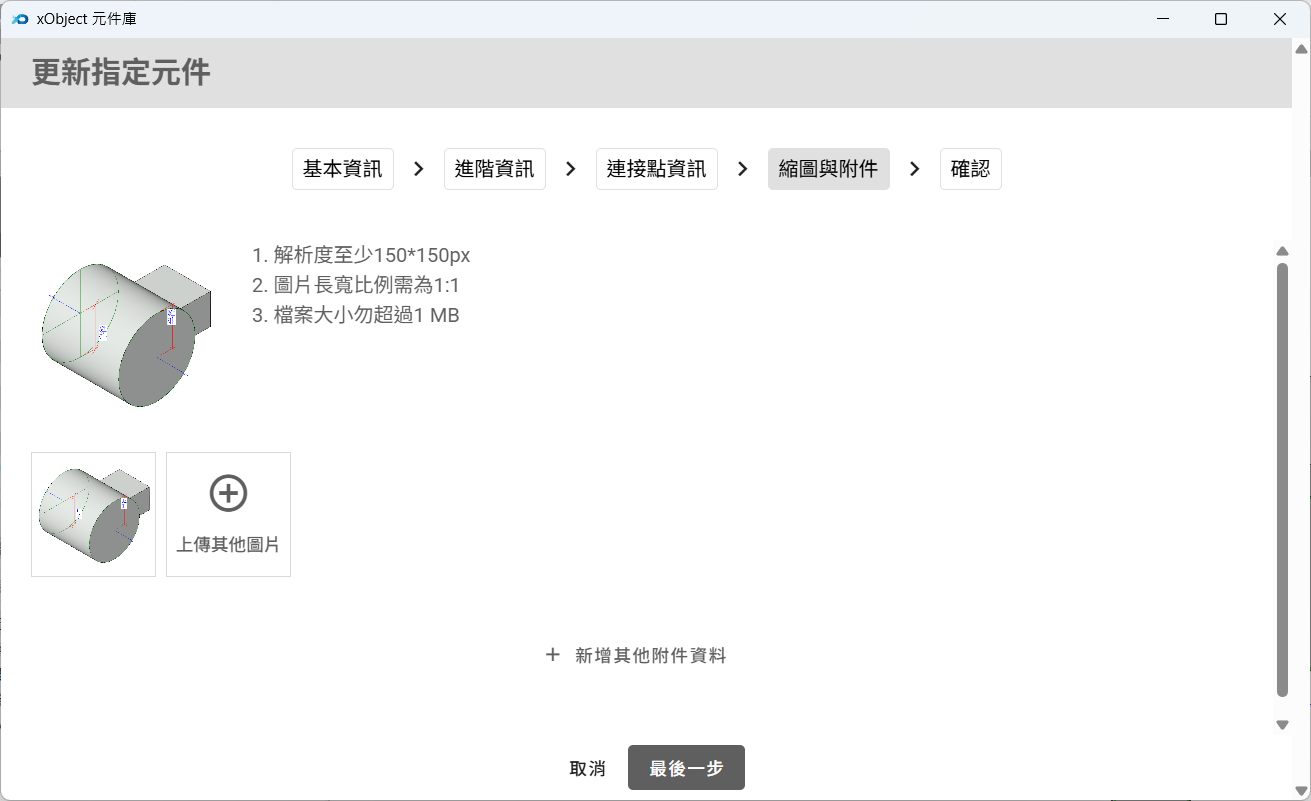Maximize the xObject 元件庫 window

[1220, 19]
